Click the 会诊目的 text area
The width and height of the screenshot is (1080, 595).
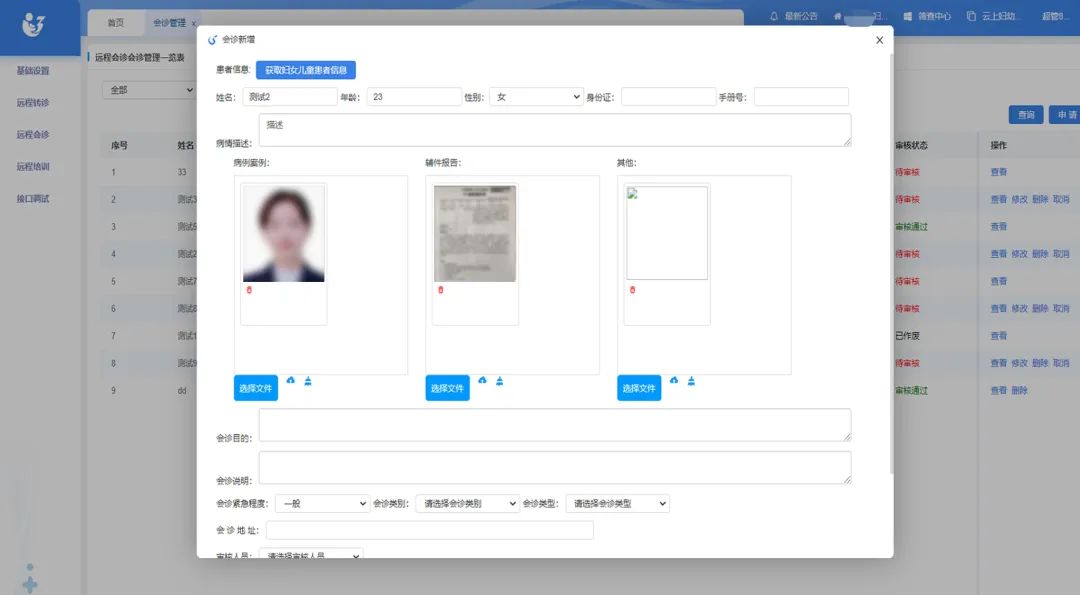pos(555,424)
